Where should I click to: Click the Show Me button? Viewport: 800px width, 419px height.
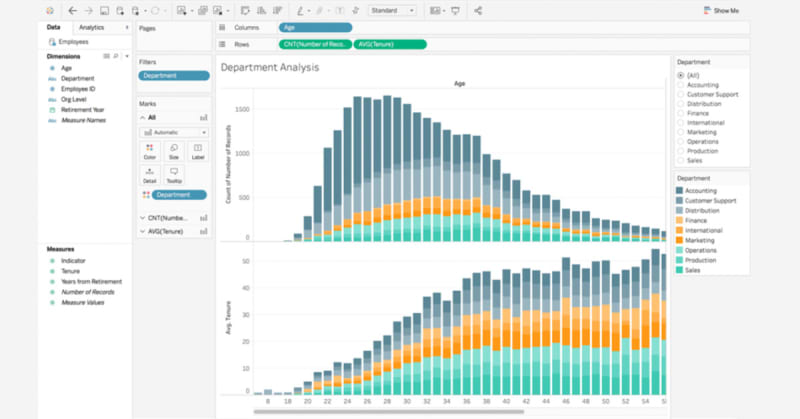click(721, 10)
